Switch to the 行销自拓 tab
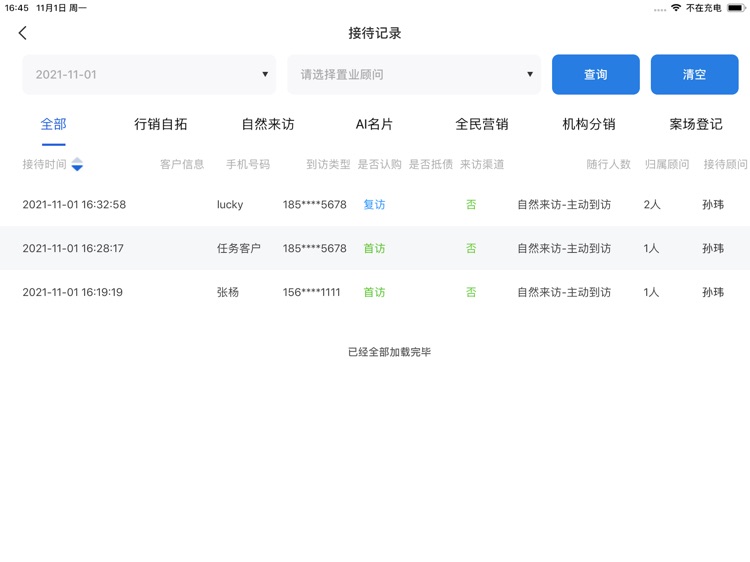This screenshot has width=750, height=562. coord(161,124)
